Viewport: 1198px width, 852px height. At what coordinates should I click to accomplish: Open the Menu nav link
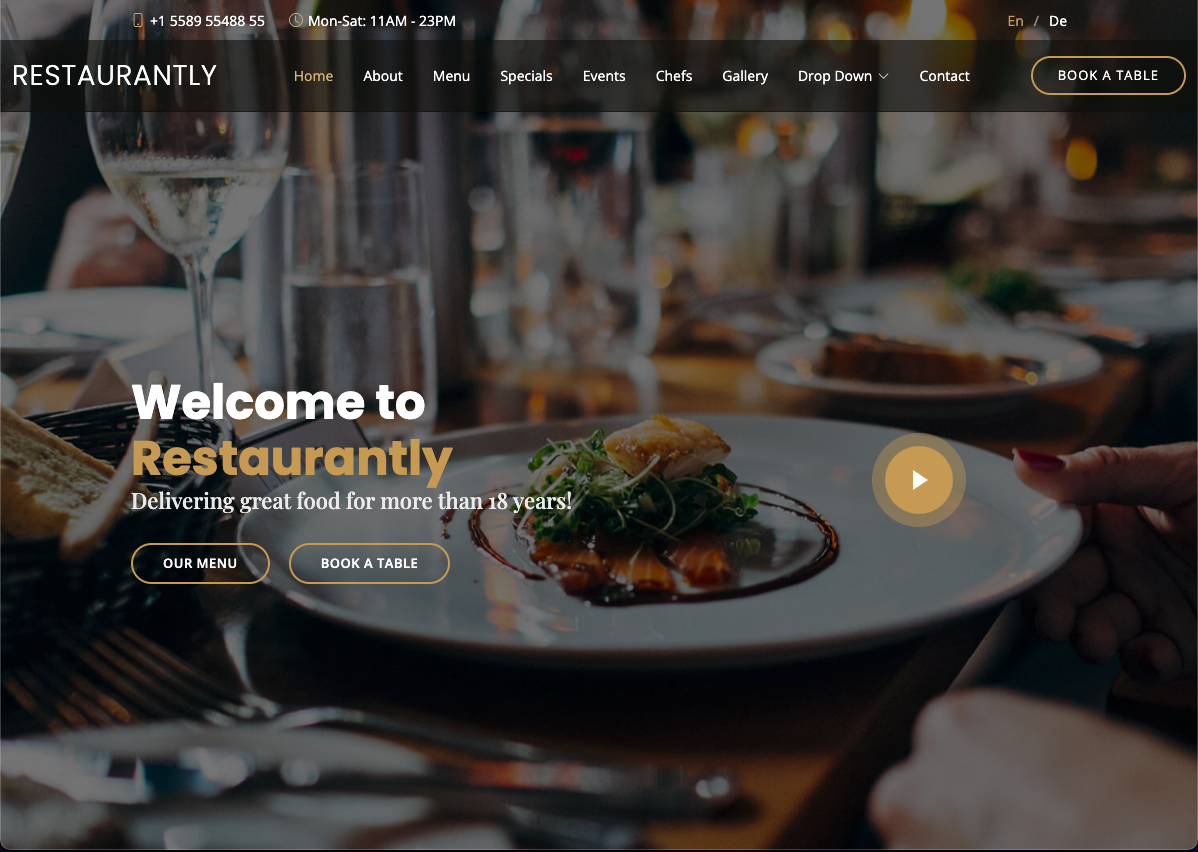click(452, 76)
